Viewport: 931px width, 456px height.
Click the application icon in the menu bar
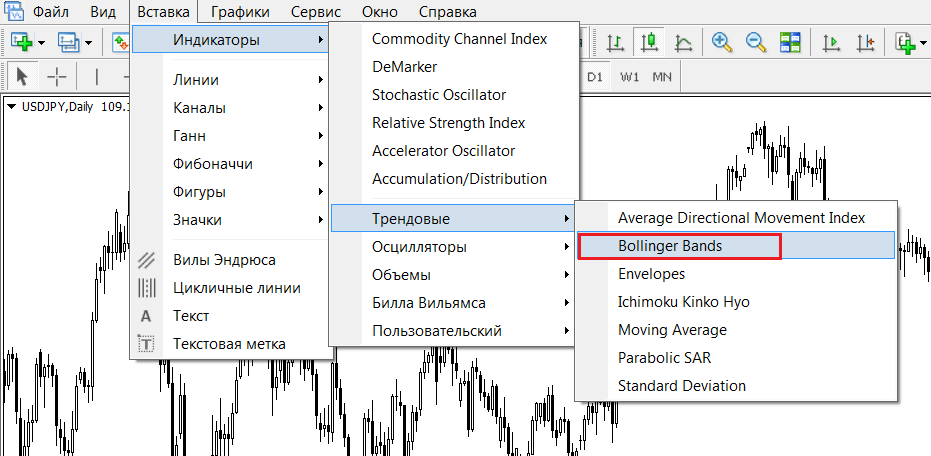click(x=12, y=10)
